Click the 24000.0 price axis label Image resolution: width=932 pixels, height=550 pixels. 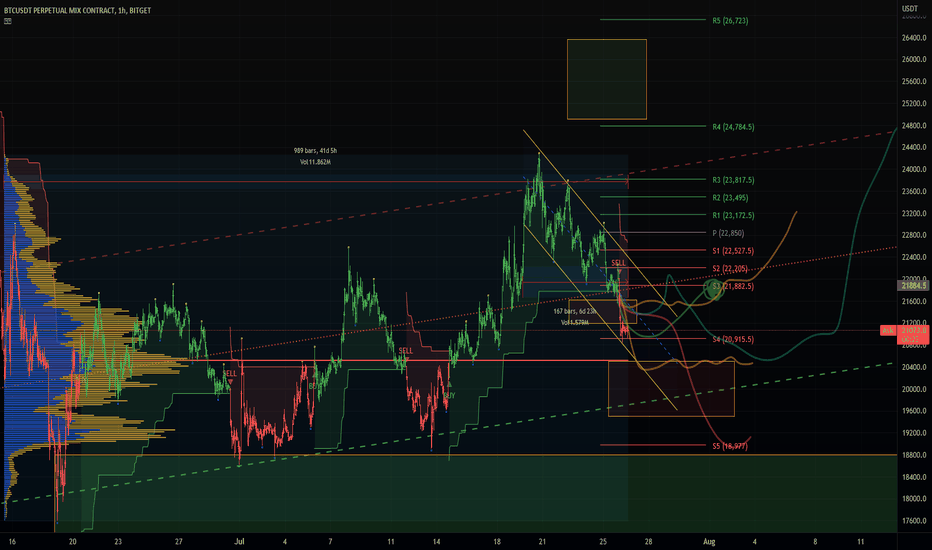(914, 169)
